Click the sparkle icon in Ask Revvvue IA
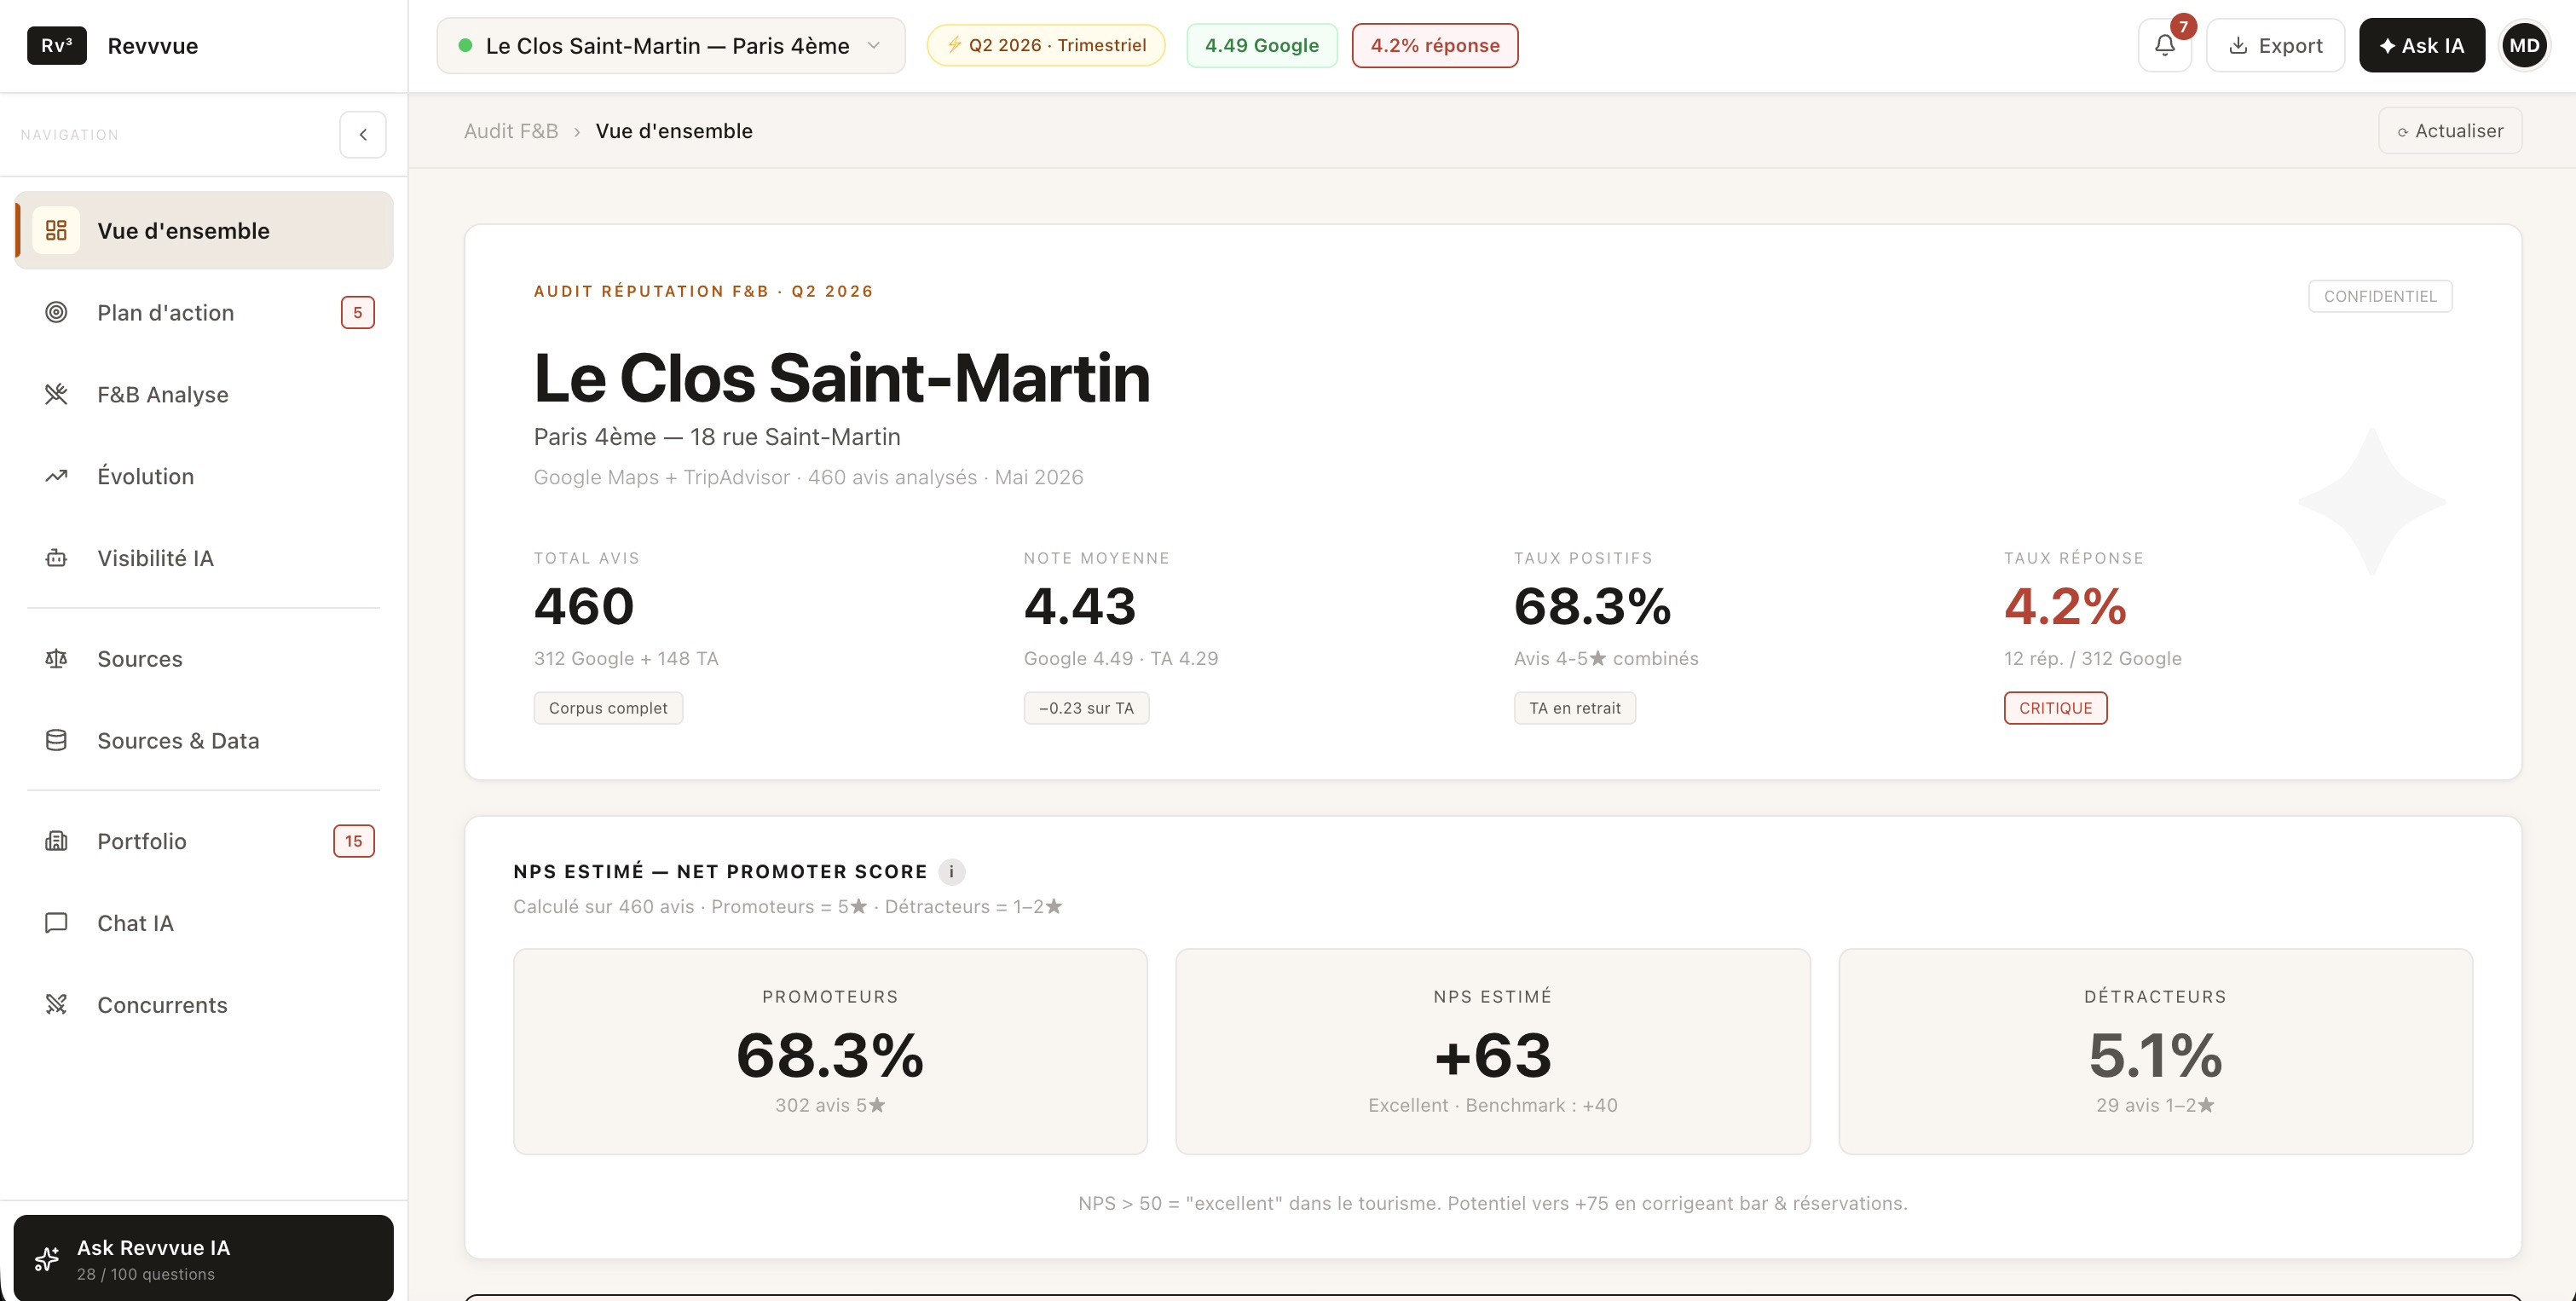The width and height of the screenshot is (2576, 1301). click(x=47, y=1259)
